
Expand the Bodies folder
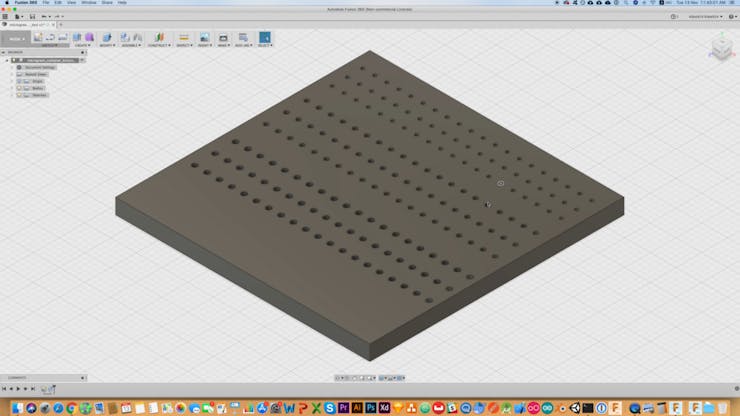(12, 88)
